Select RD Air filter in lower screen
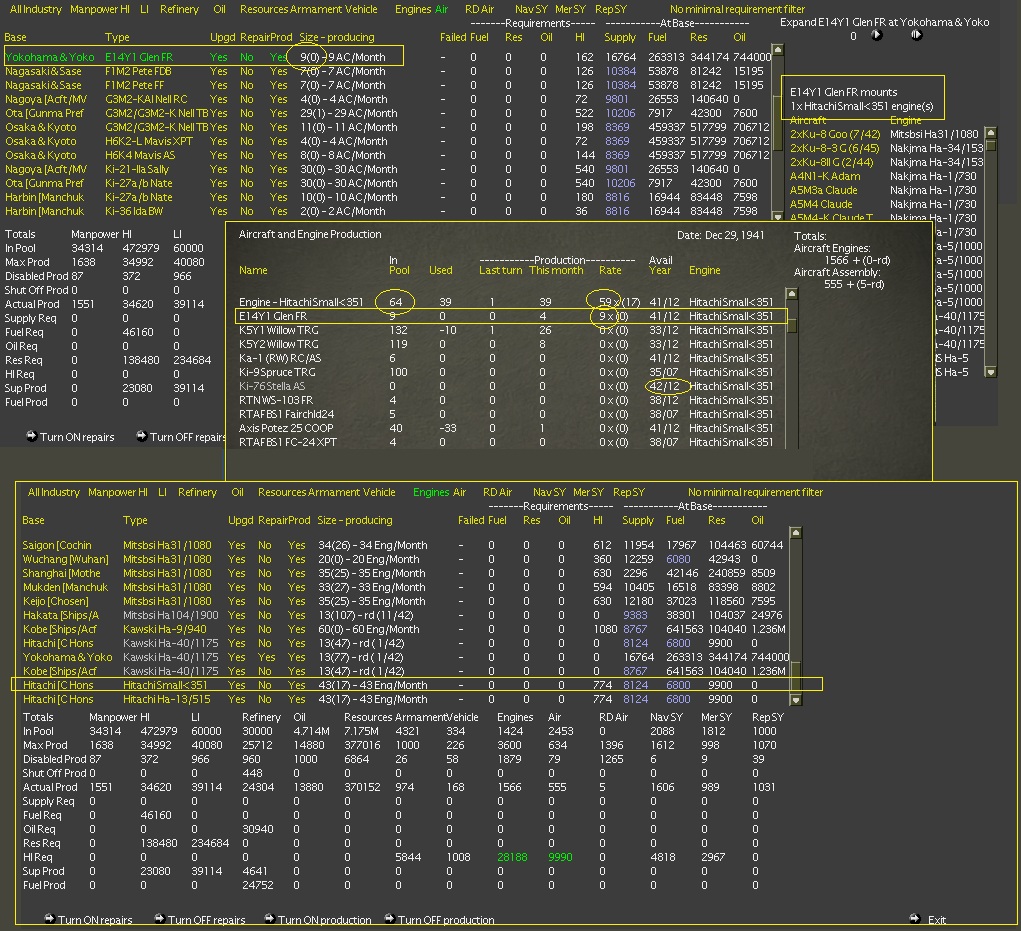 (497, 492)
